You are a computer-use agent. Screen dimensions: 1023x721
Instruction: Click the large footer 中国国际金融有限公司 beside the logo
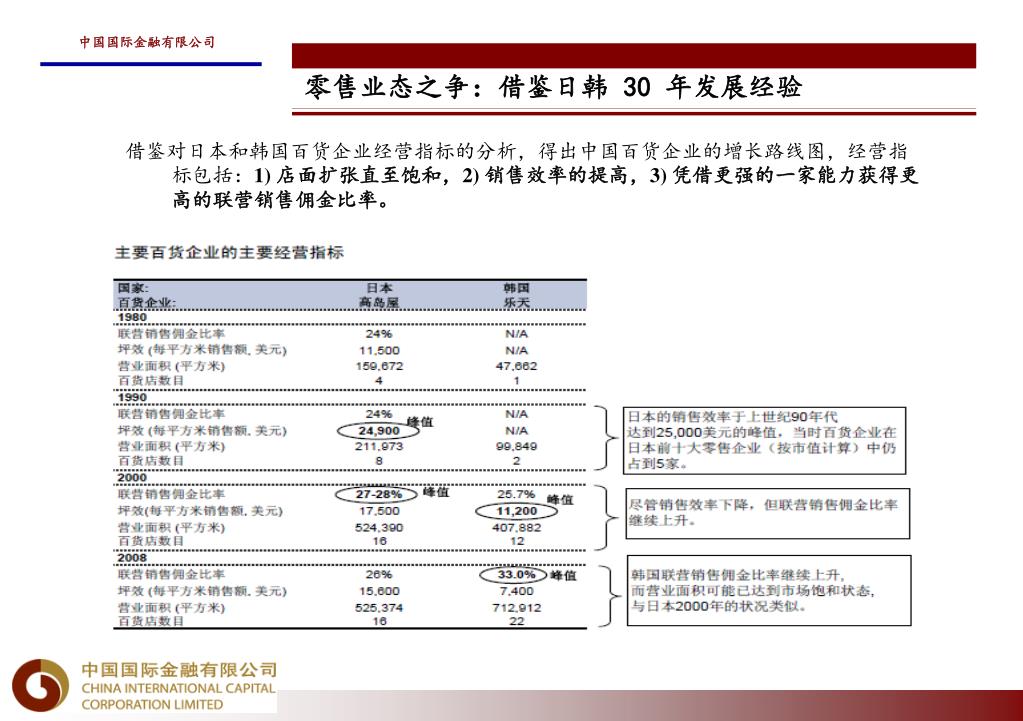point(179,669)
